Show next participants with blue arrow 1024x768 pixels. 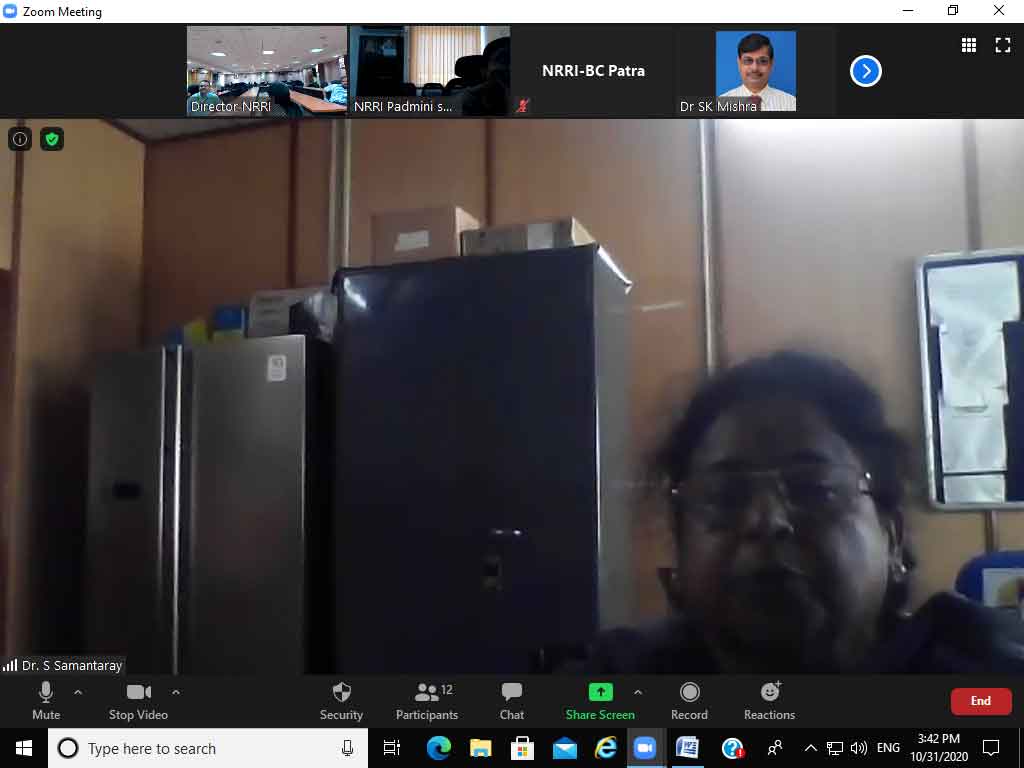point(866,71)
